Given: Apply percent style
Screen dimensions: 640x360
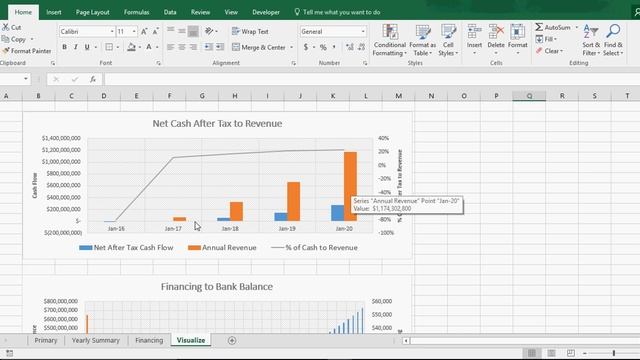Looking at the screenshot, I should click(323, 47).
